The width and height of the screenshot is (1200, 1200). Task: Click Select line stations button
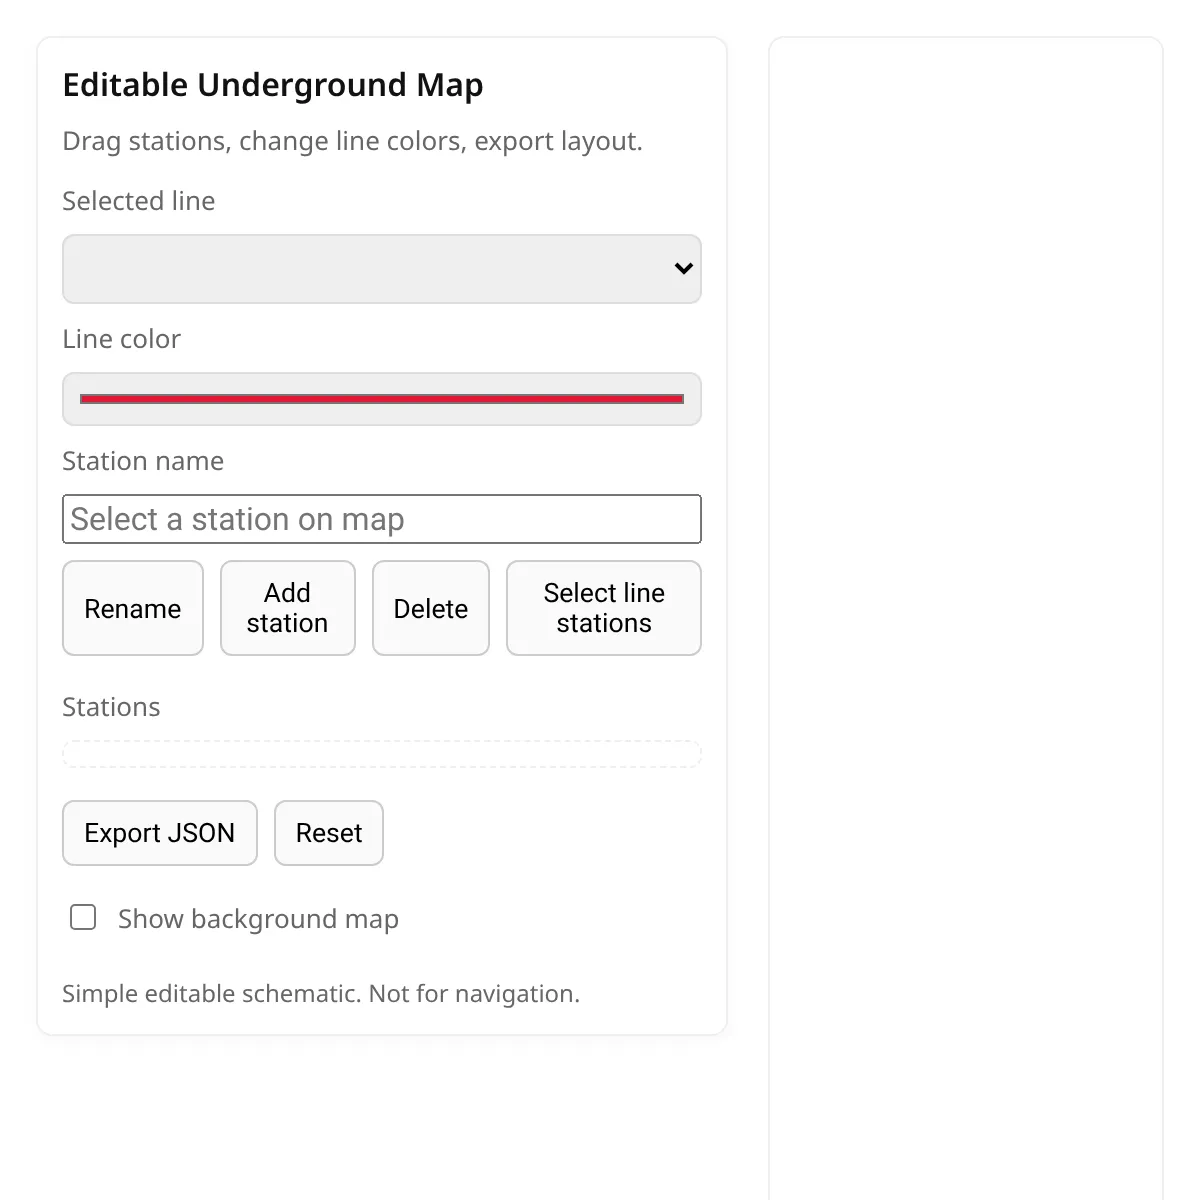pos(604,608)
